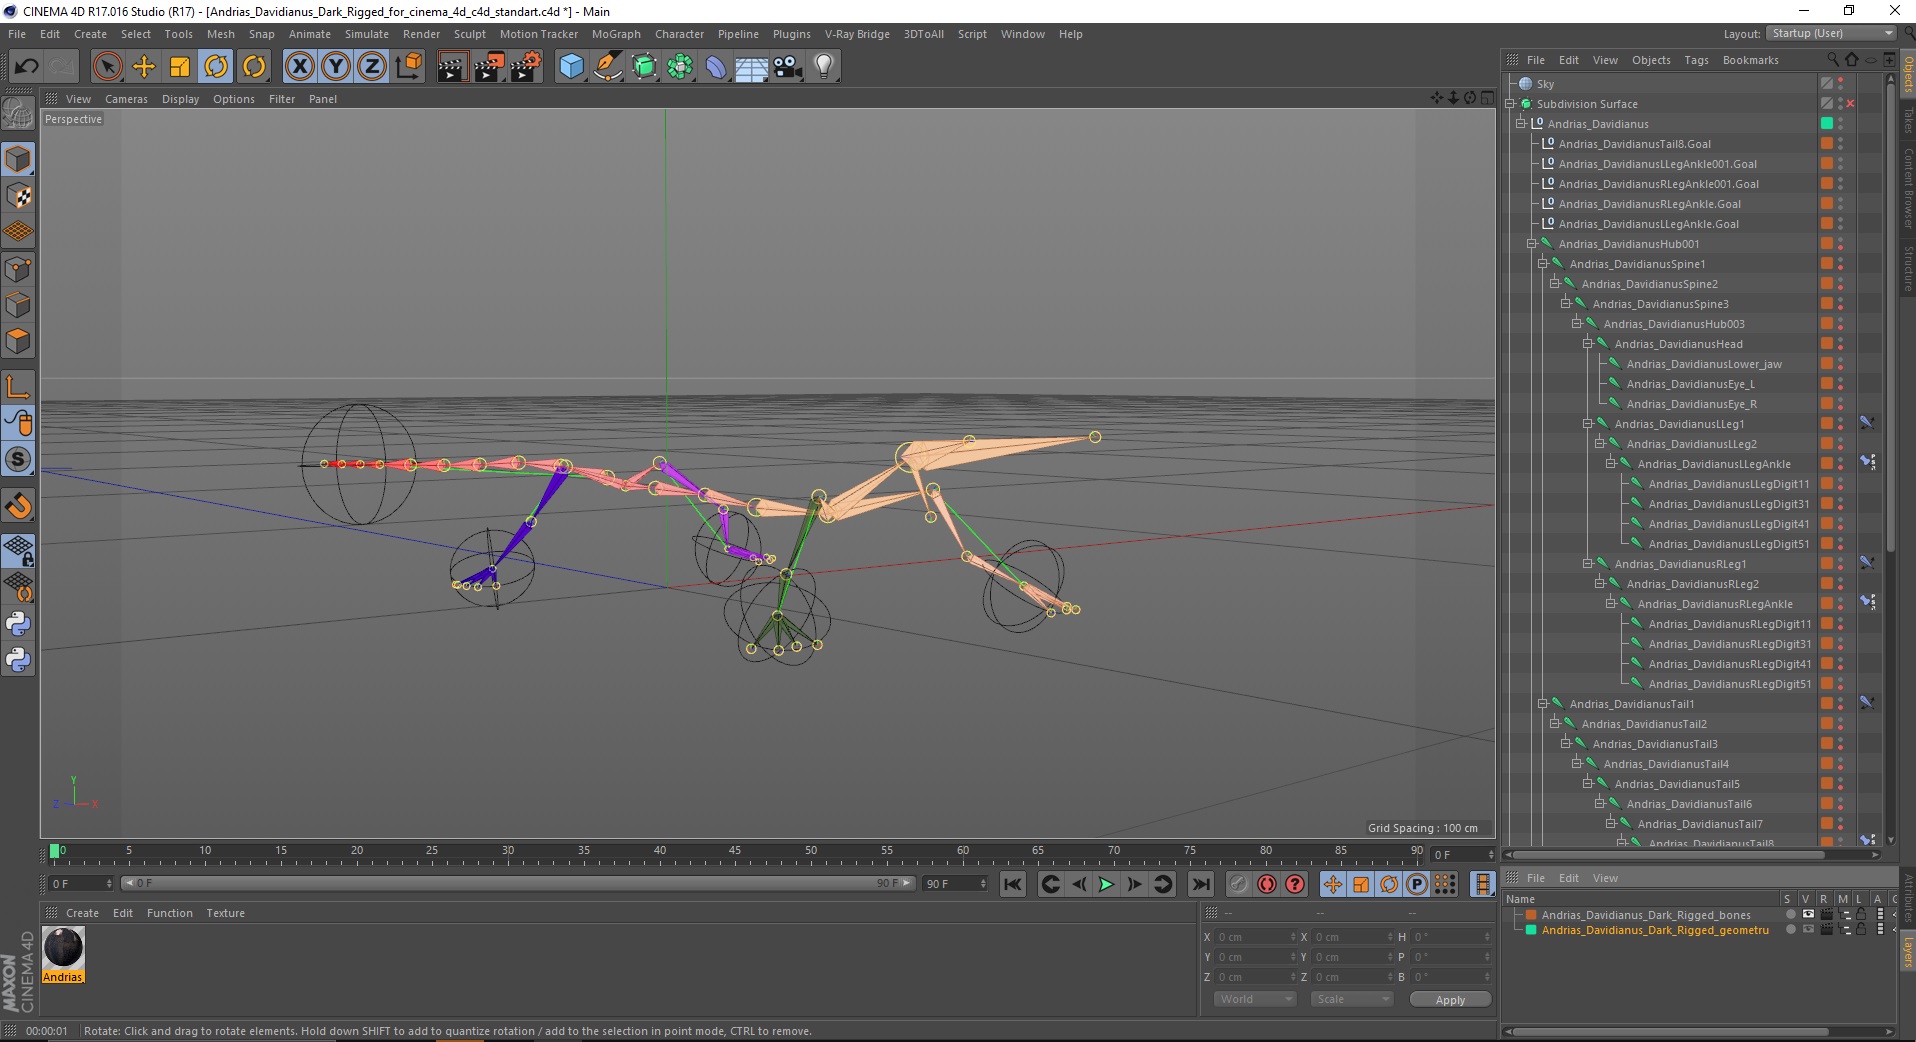
Task: Open the Character menu
Action: [x=679, y=34]
